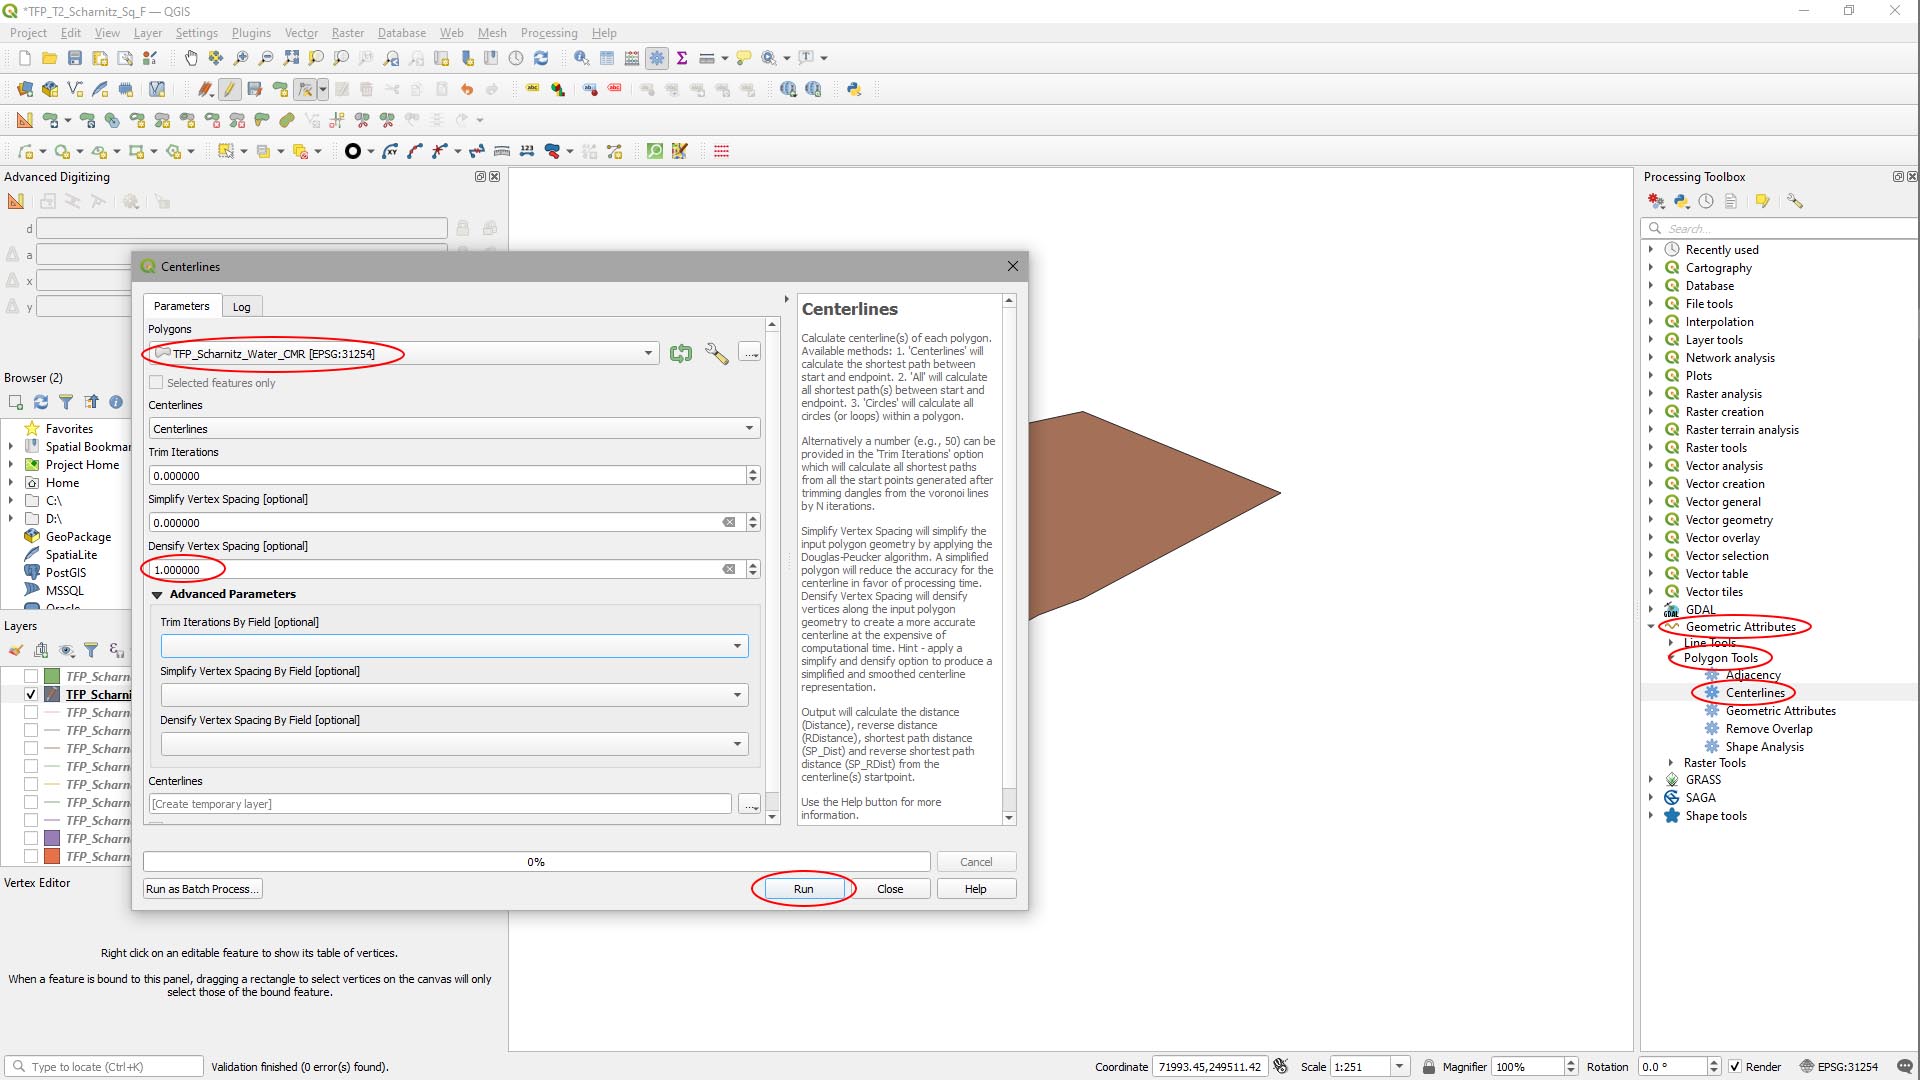Collapse the Geometric Attributes tree group

click(x=1651, y=627)
